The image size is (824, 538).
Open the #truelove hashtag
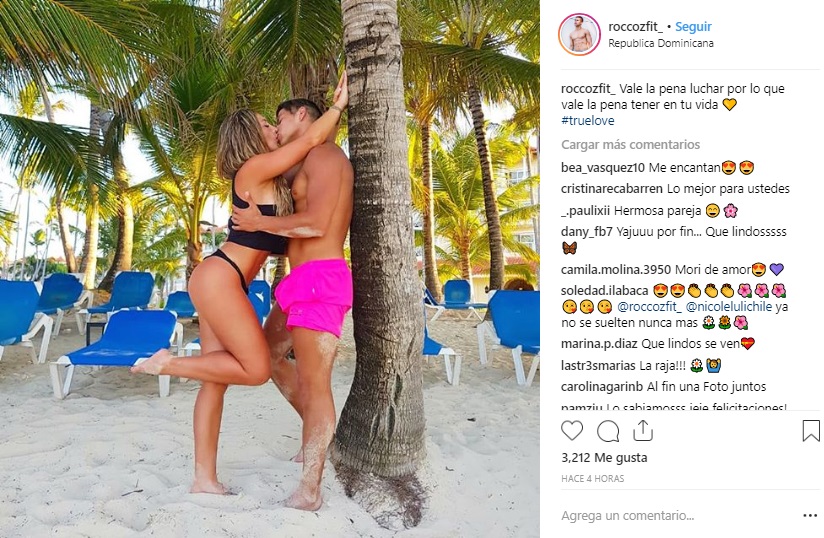[588, 121]
